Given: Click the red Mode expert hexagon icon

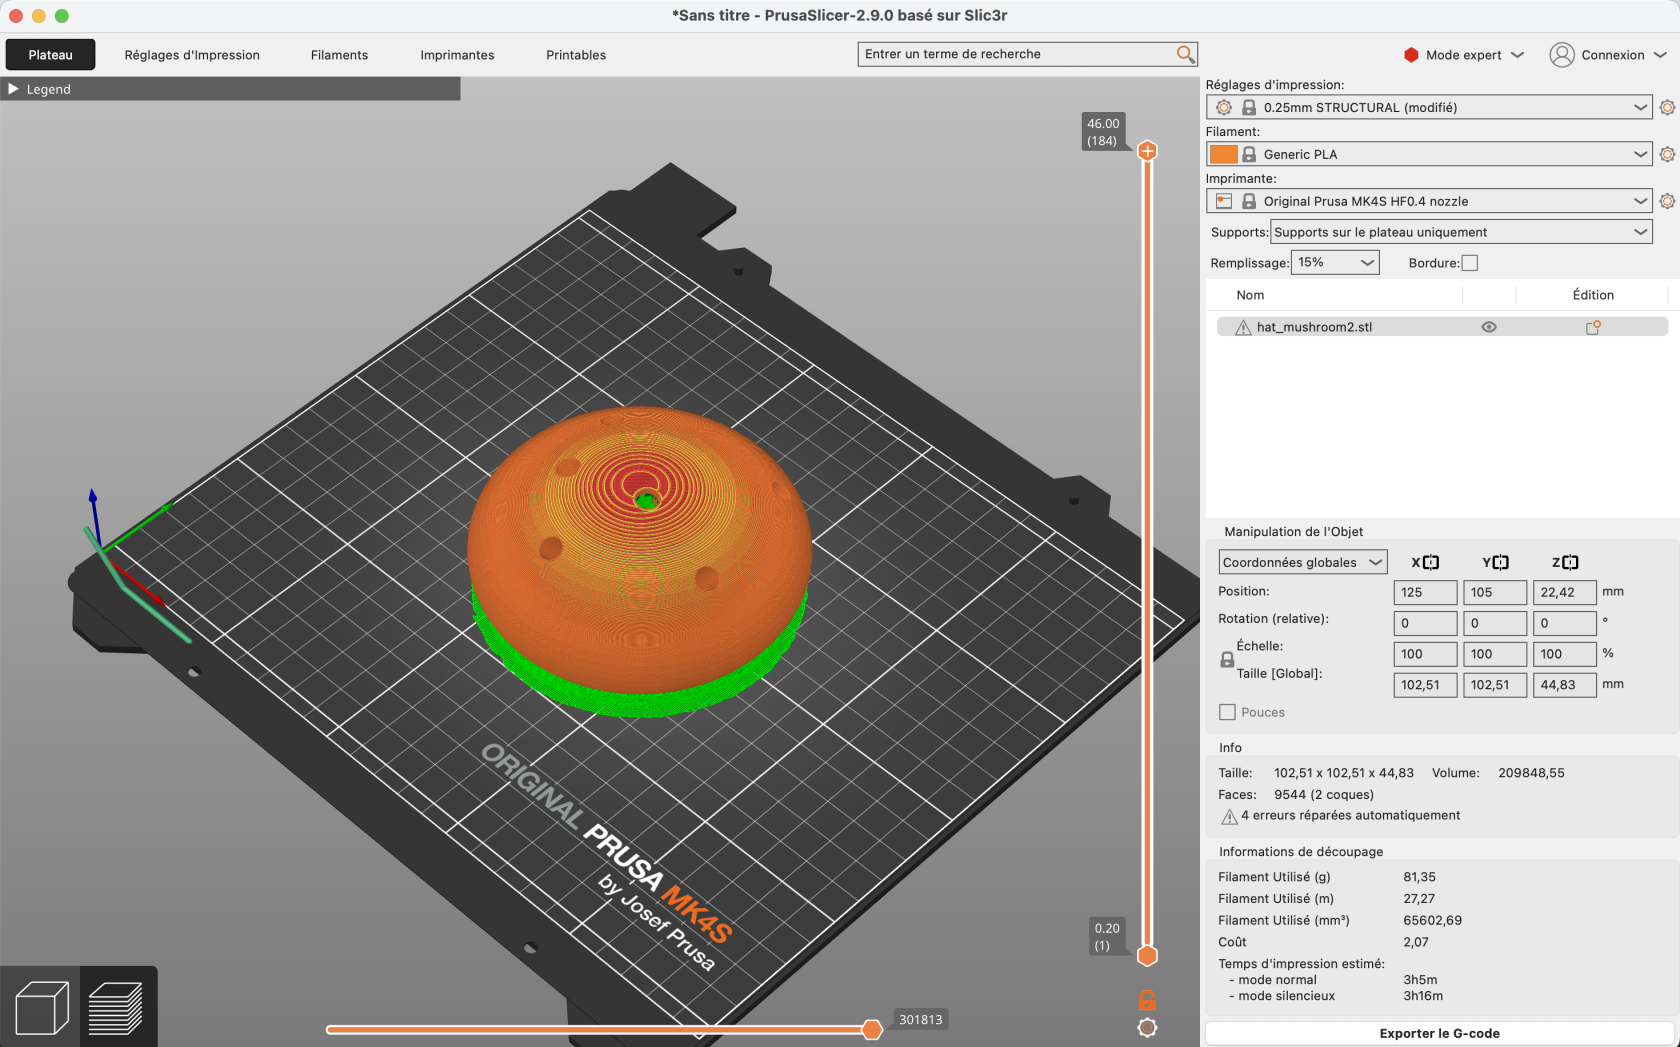Looking at the screenshot, I should 1411,55.
